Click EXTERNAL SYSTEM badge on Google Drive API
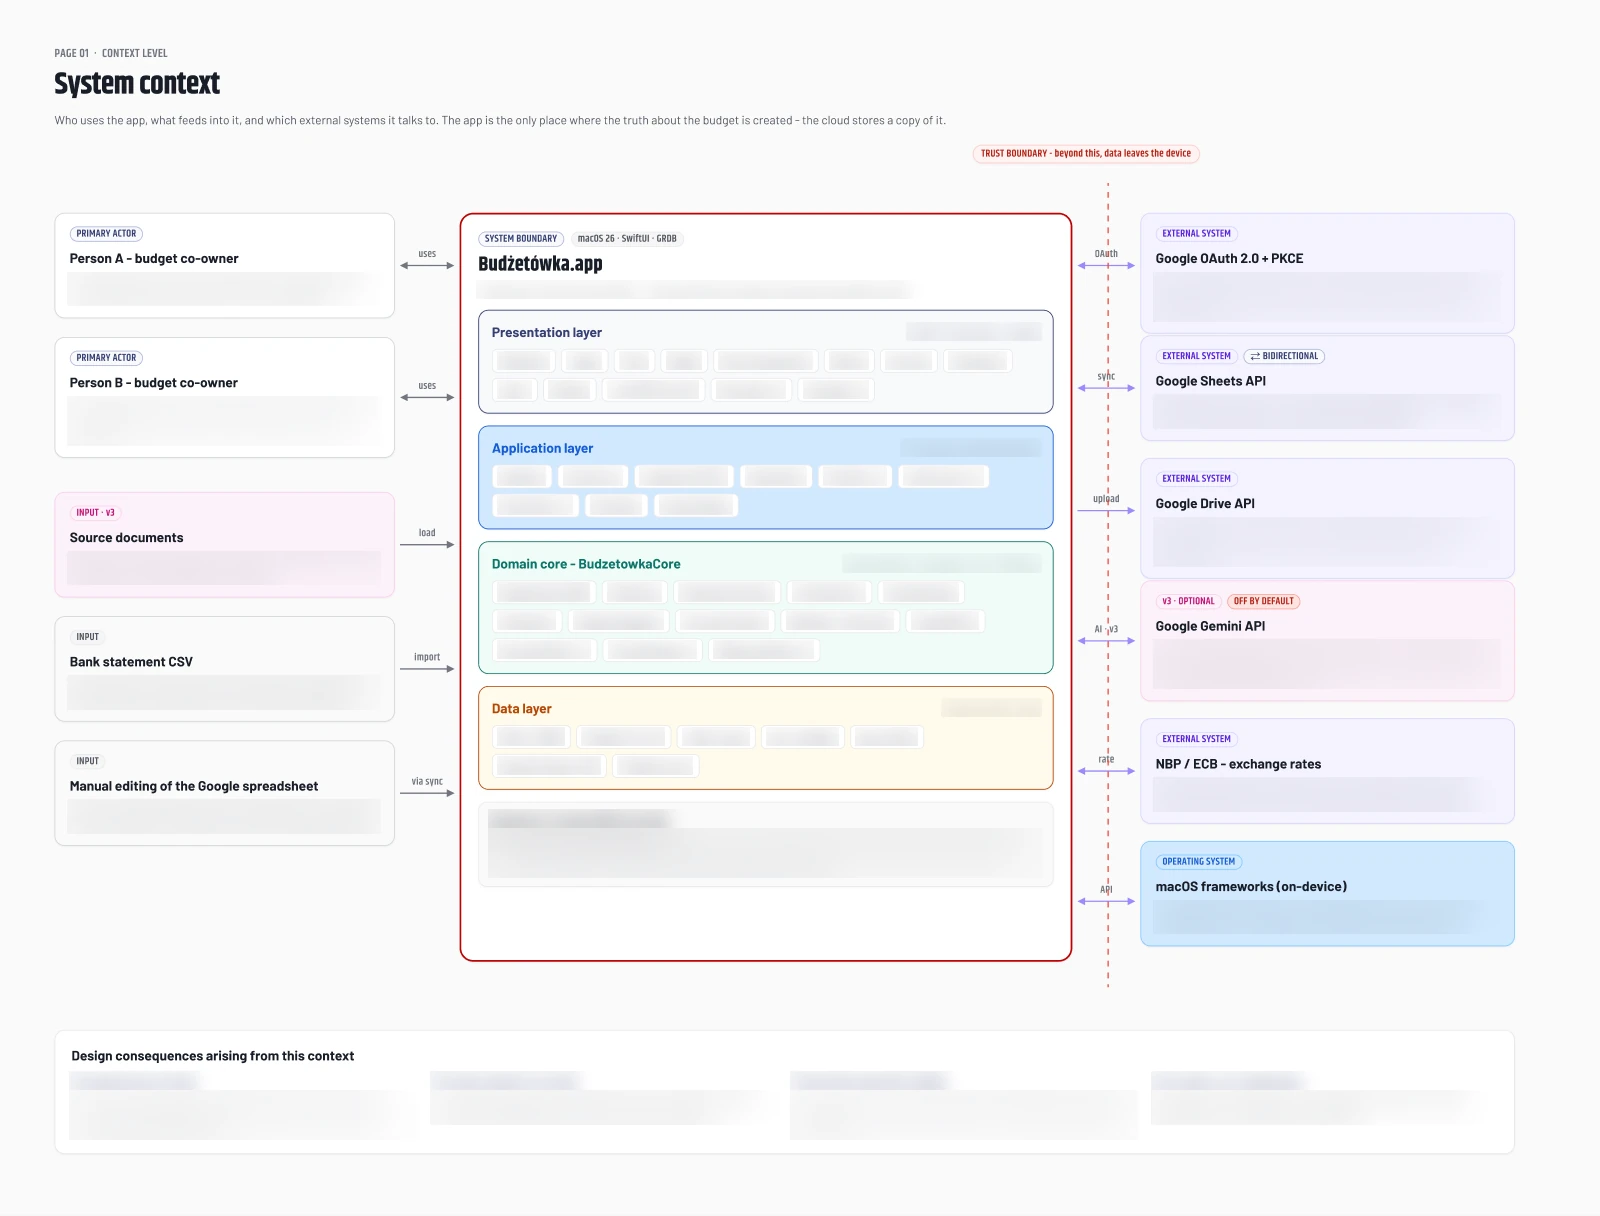Image resolution: width=1600 pixels, height=1216 pixels. (x=1197, y=479)
